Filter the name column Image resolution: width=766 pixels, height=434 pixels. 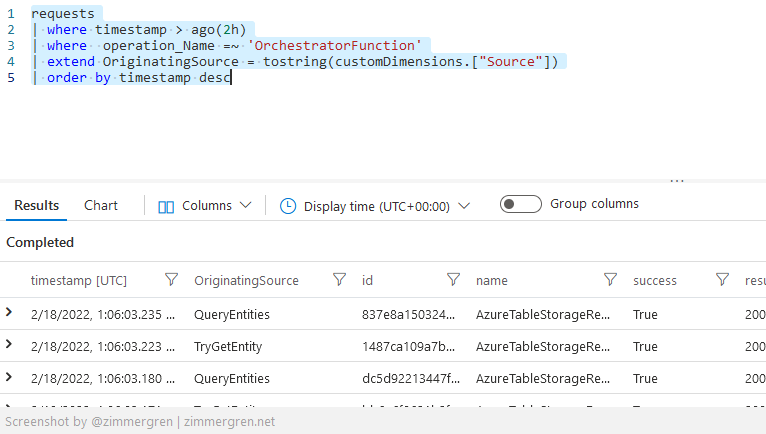click(x=610, y=280)
